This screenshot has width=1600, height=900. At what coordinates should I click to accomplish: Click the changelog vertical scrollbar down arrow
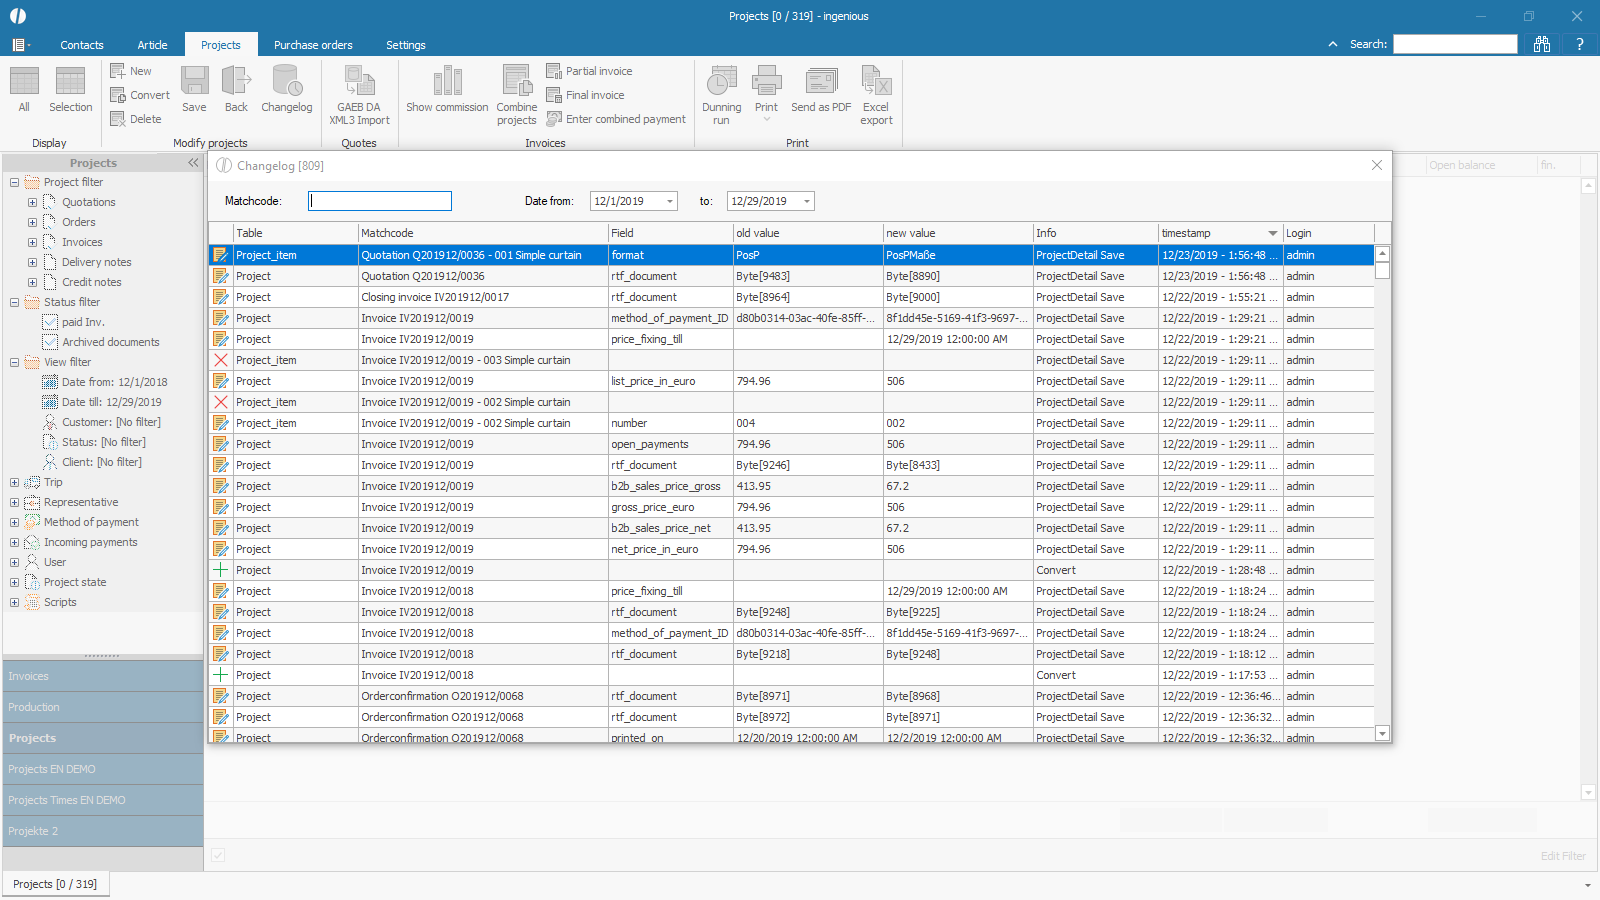(x=1382, y=733)
